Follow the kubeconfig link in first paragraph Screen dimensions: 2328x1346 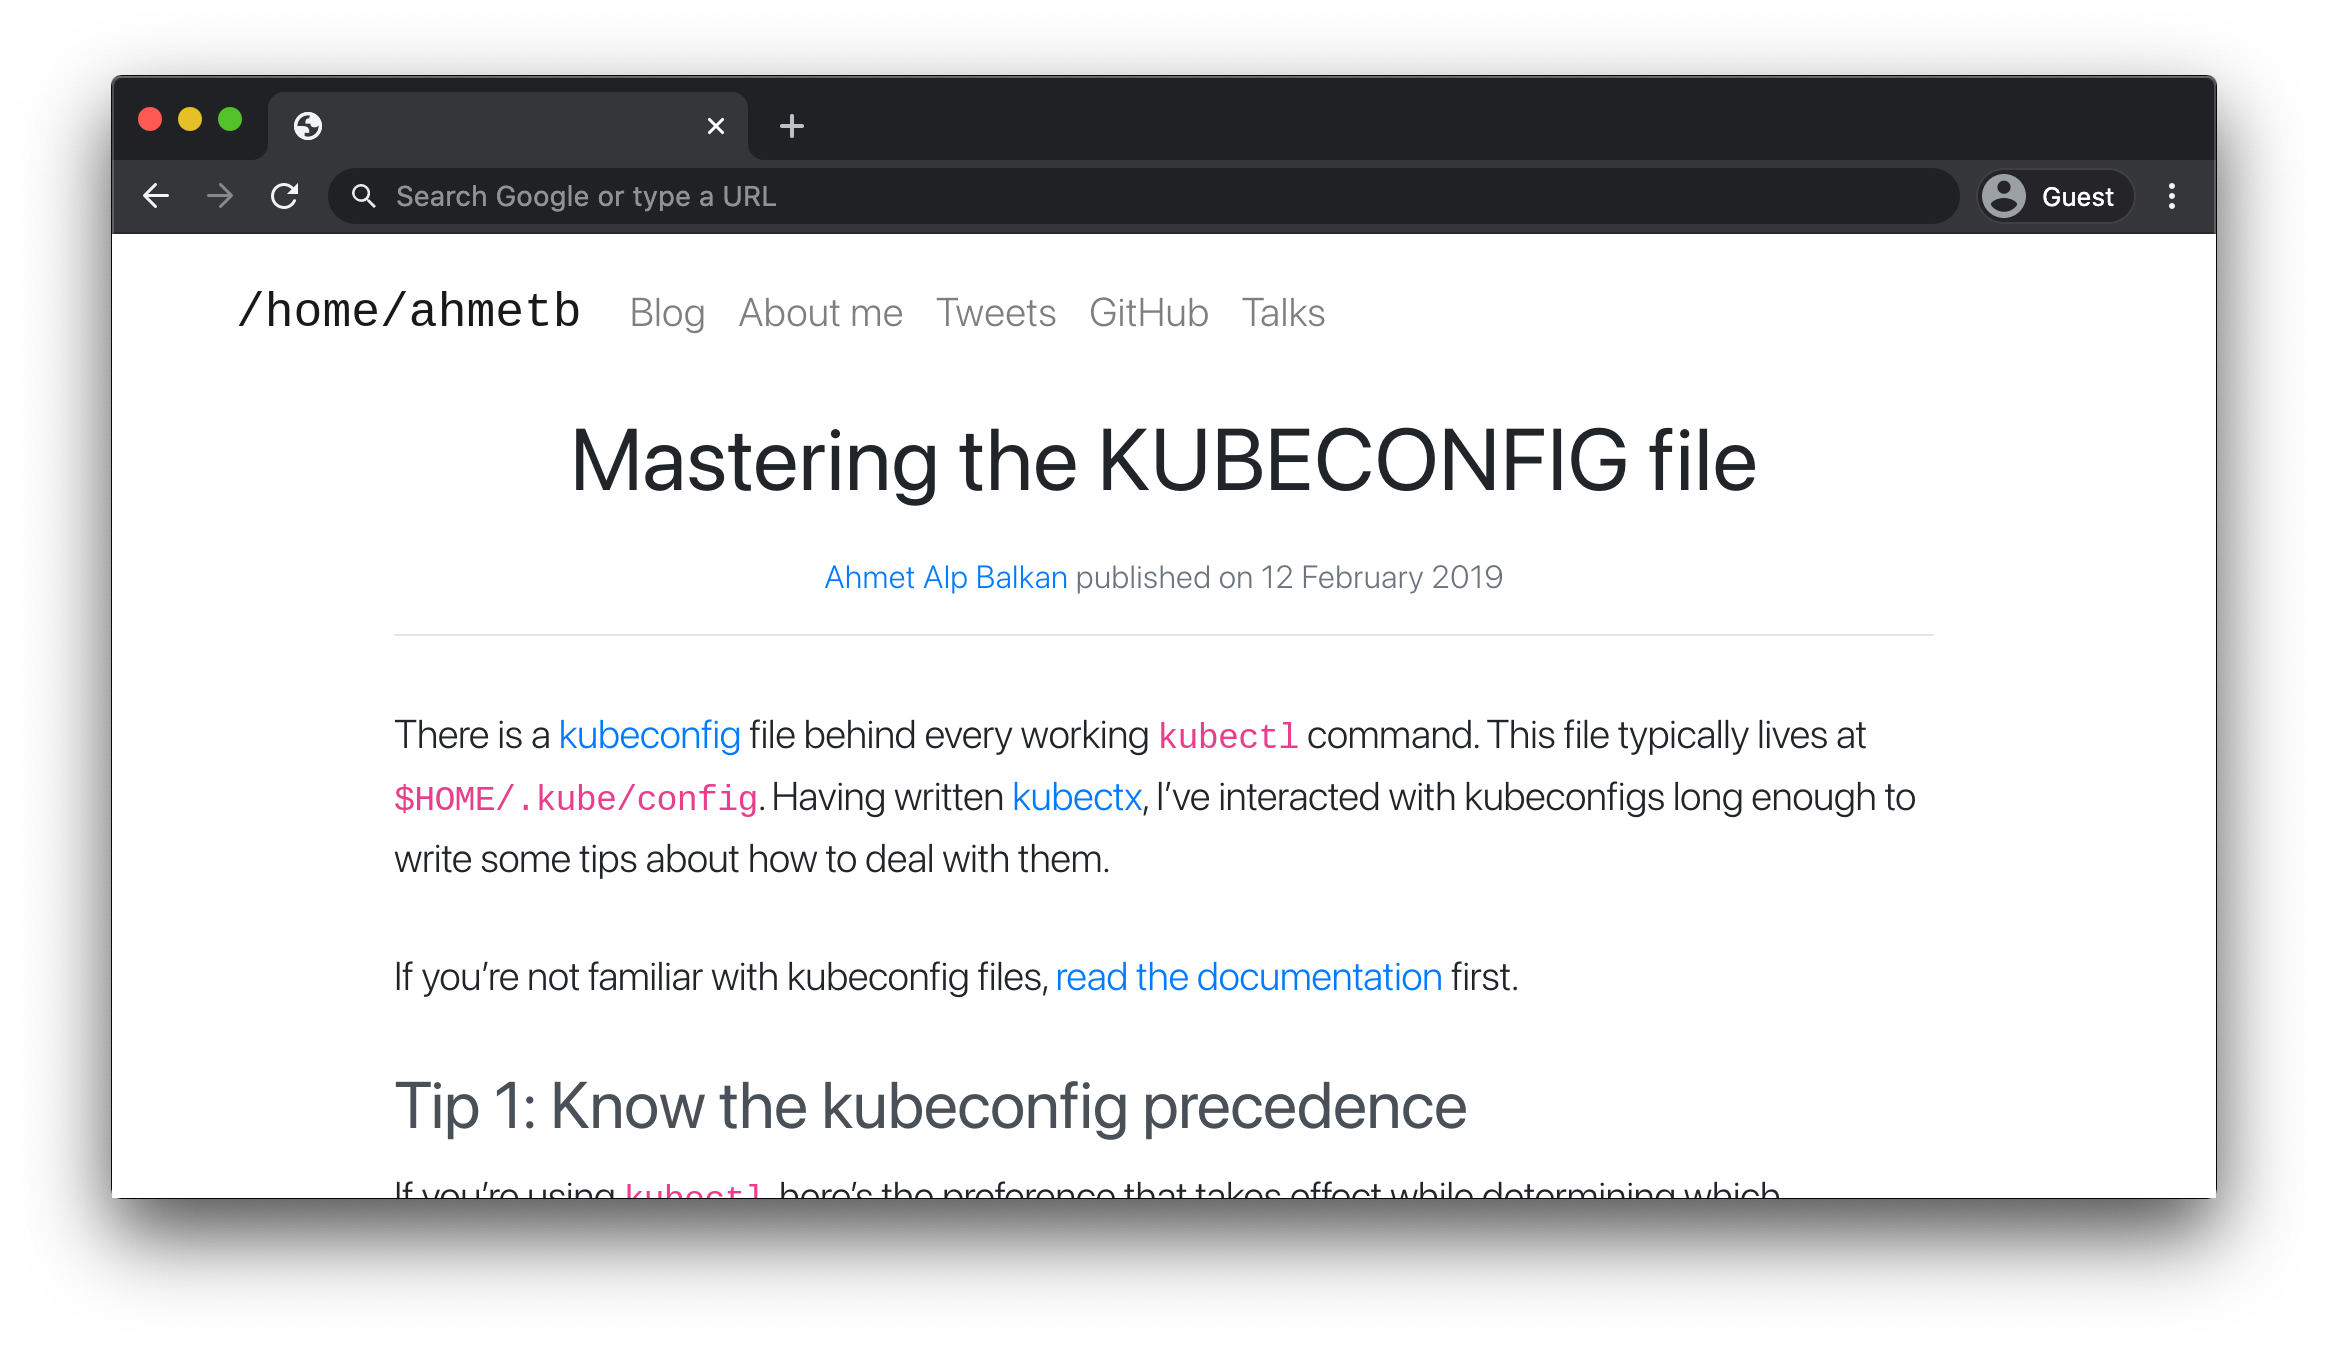click(x=649, y=736)
